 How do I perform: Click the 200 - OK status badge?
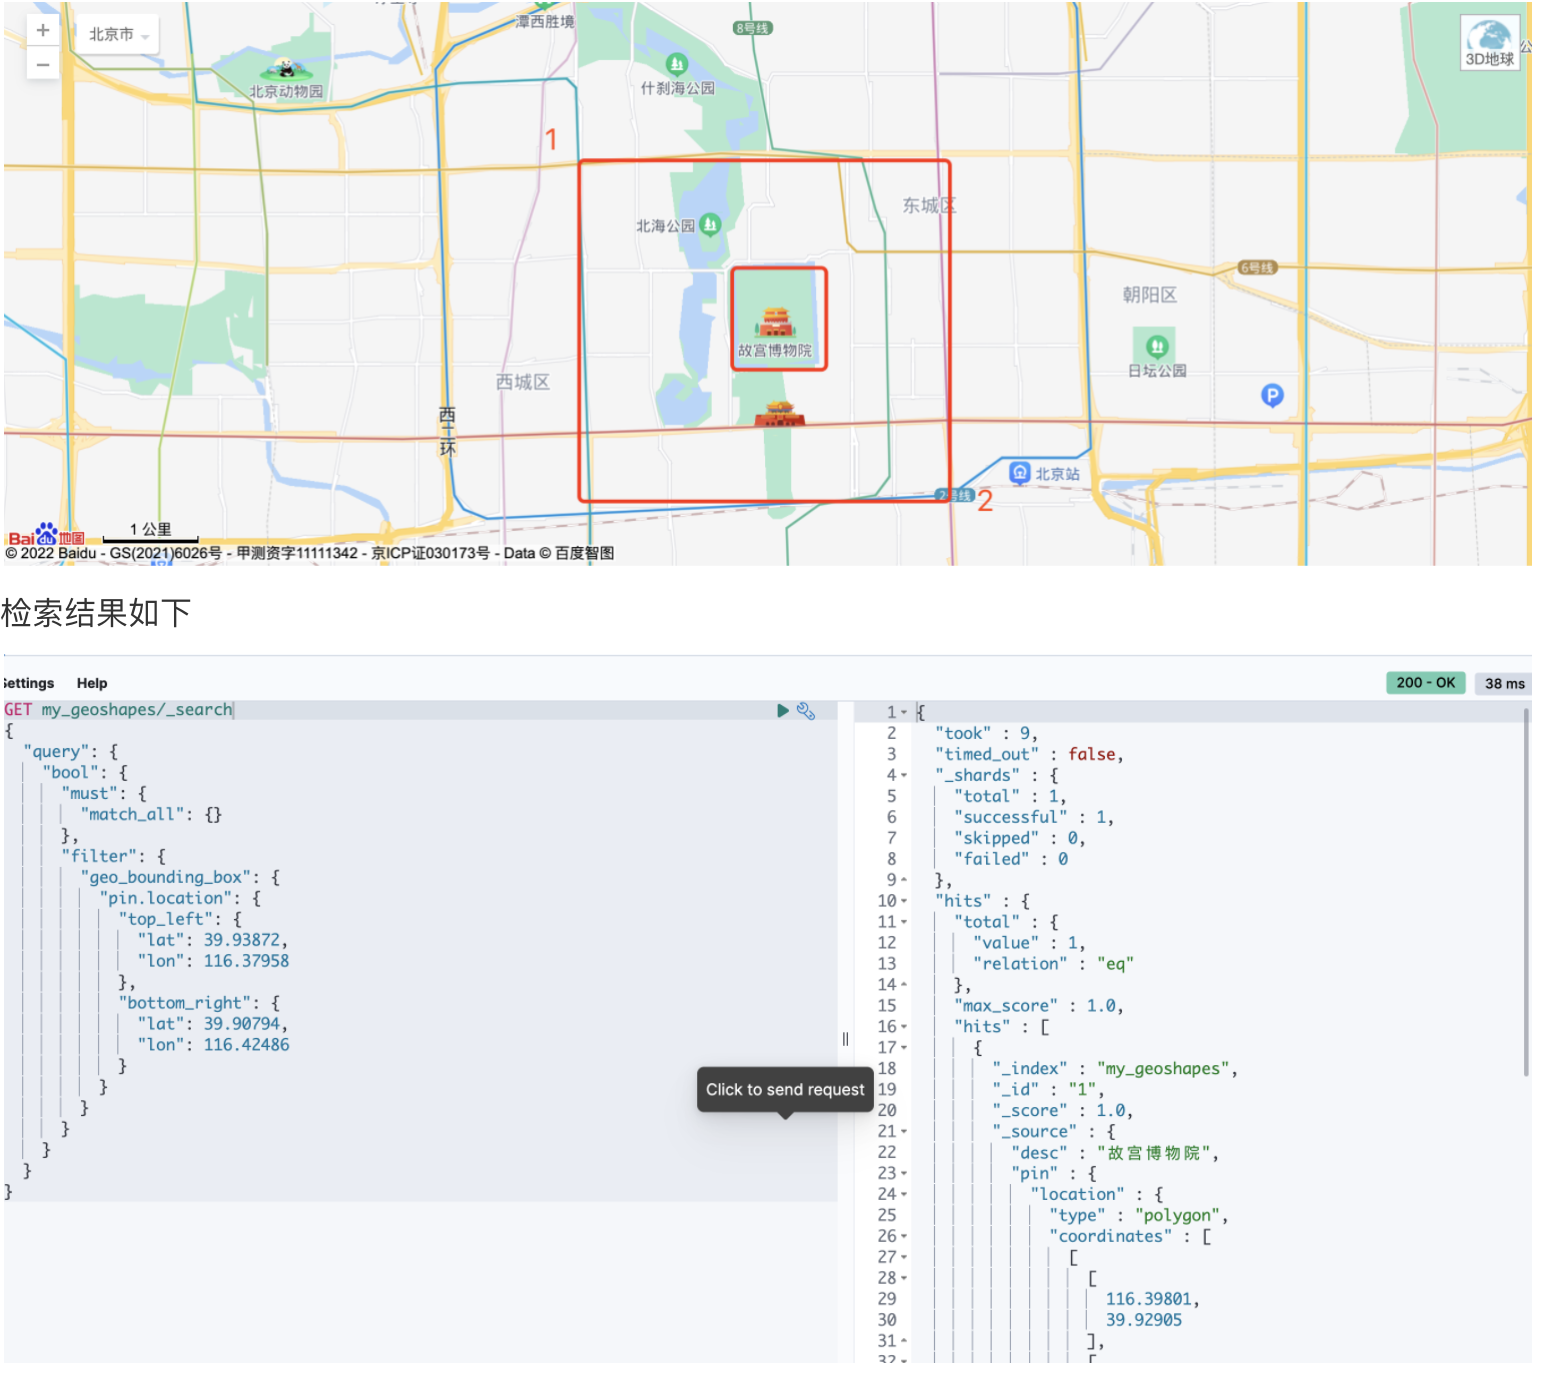pyautogui.click(x=1424, y=683)
